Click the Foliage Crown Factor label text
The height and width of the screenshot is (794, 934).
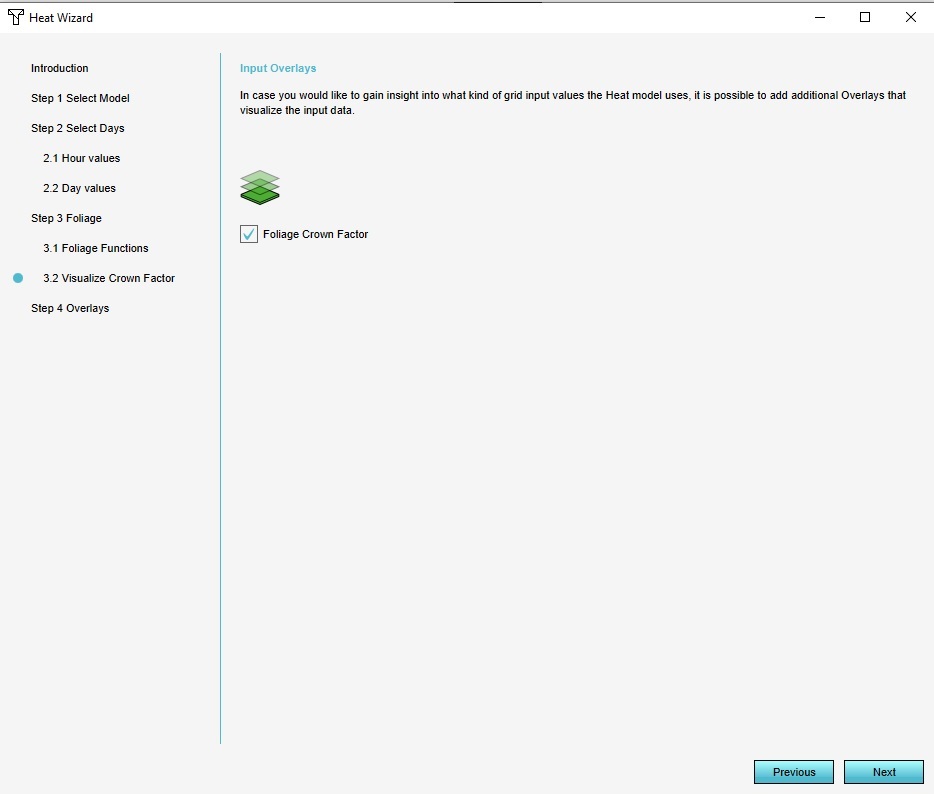pyautogui.click(x=315, y=234)
